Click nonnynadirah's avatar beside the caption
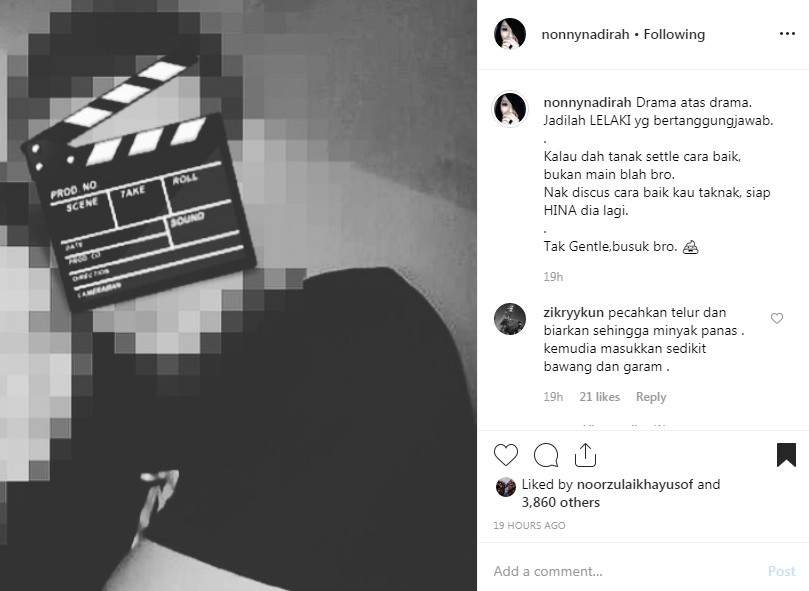The width and height of the screenshot is (809, 591). [x=510, y=109]
